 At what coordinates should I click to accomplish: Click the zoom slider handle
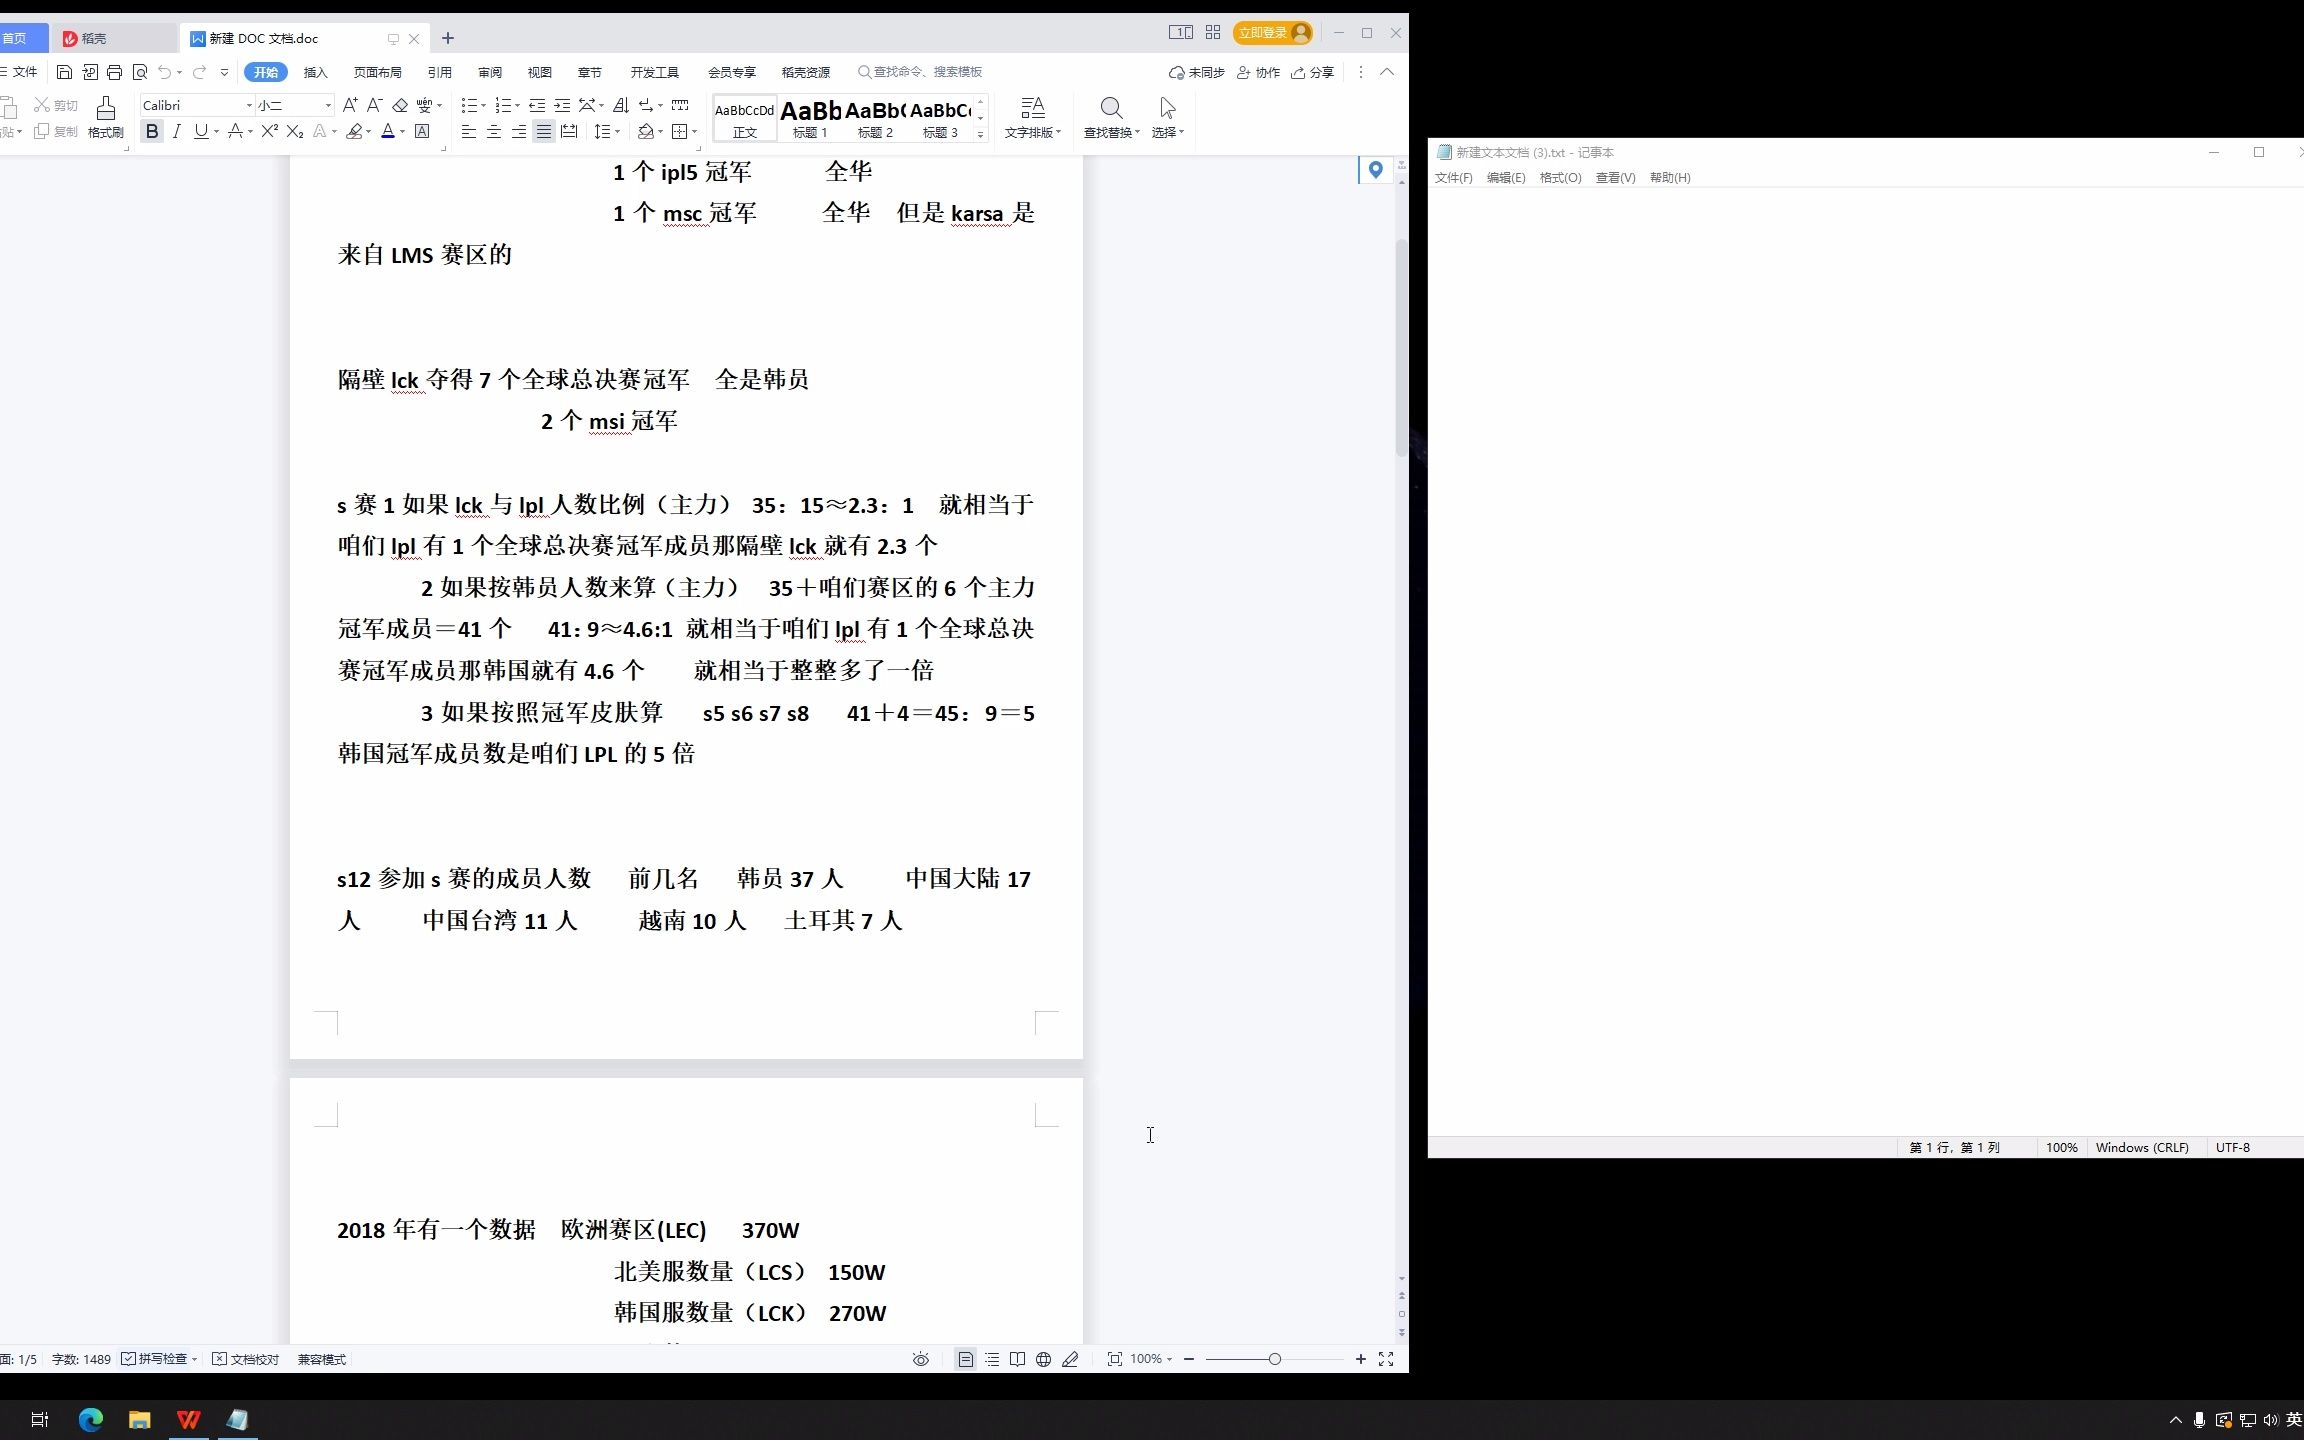coord(1275,1359)
